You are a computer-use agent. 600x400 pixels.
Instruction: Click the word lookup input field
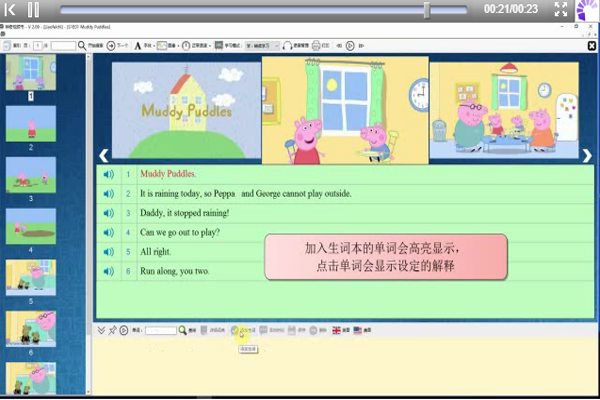coord(161,330)
